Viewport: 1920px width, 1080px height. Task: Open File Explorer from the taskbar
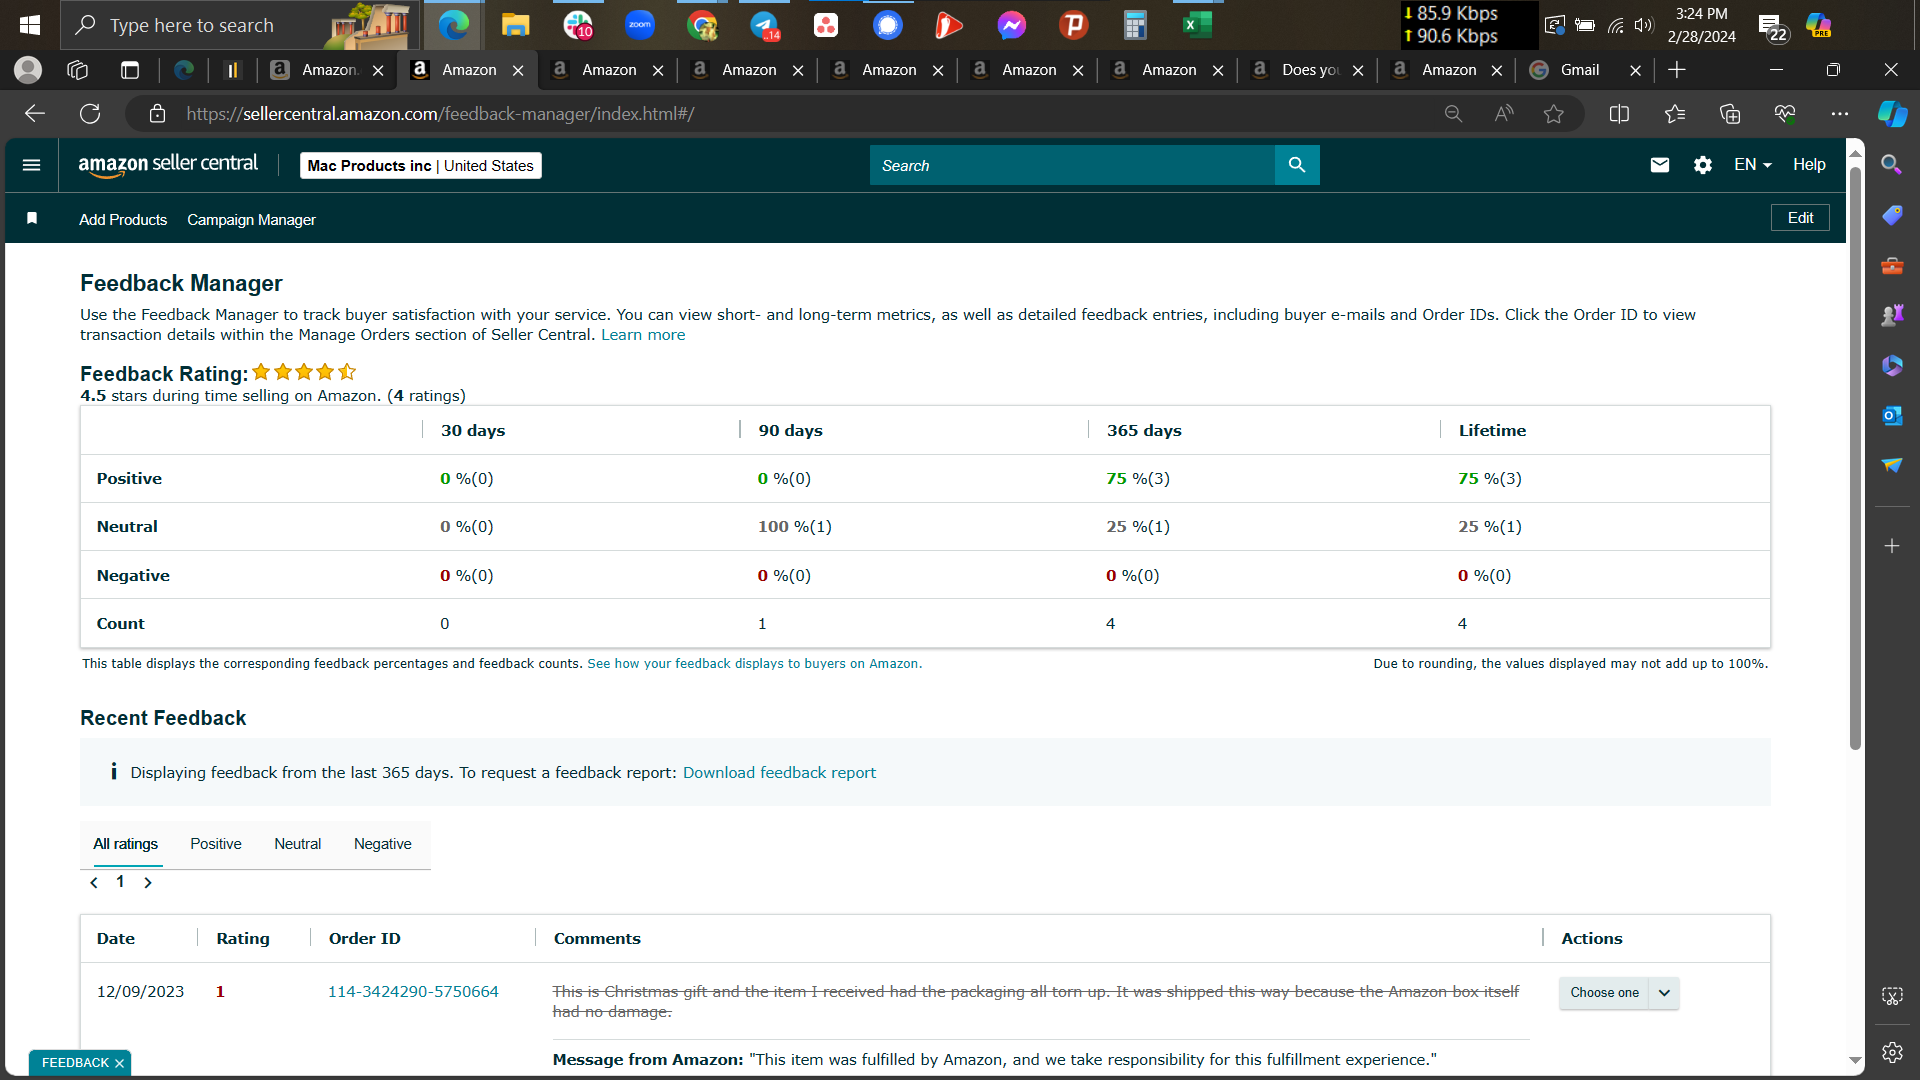tap(515, 25)
